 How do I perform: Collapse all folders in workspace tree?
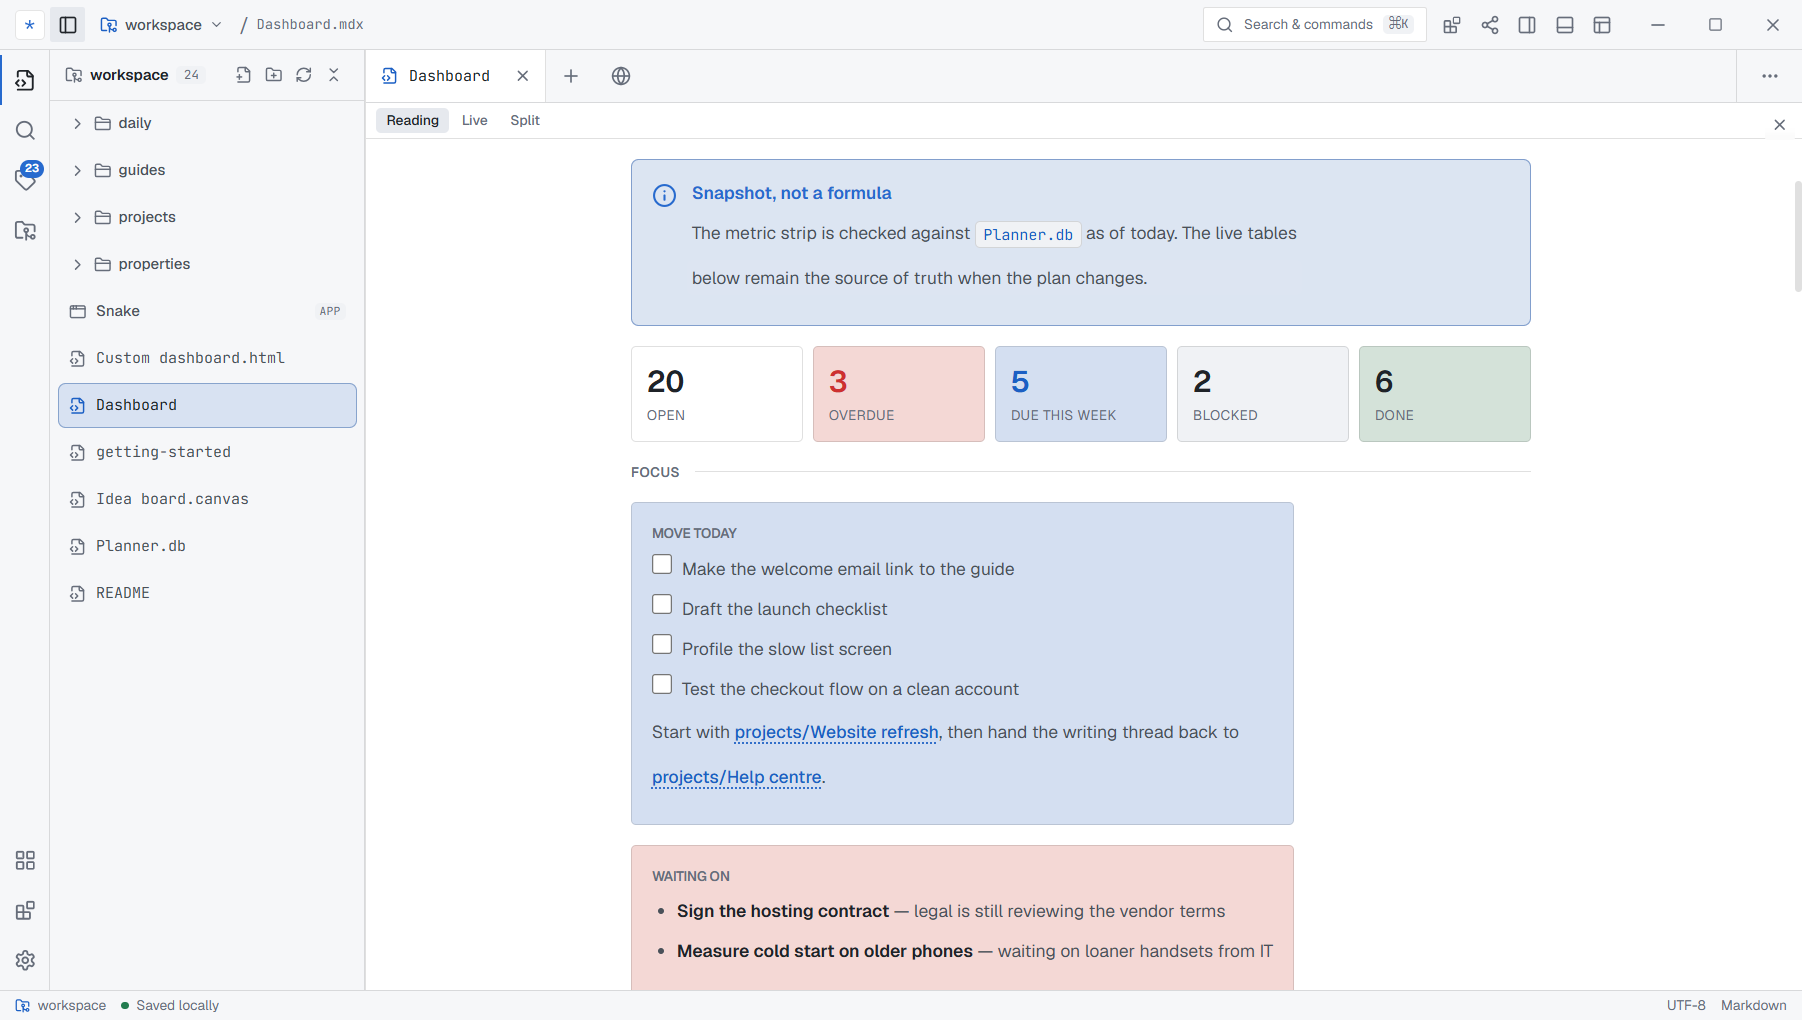(x=334, y=75)
